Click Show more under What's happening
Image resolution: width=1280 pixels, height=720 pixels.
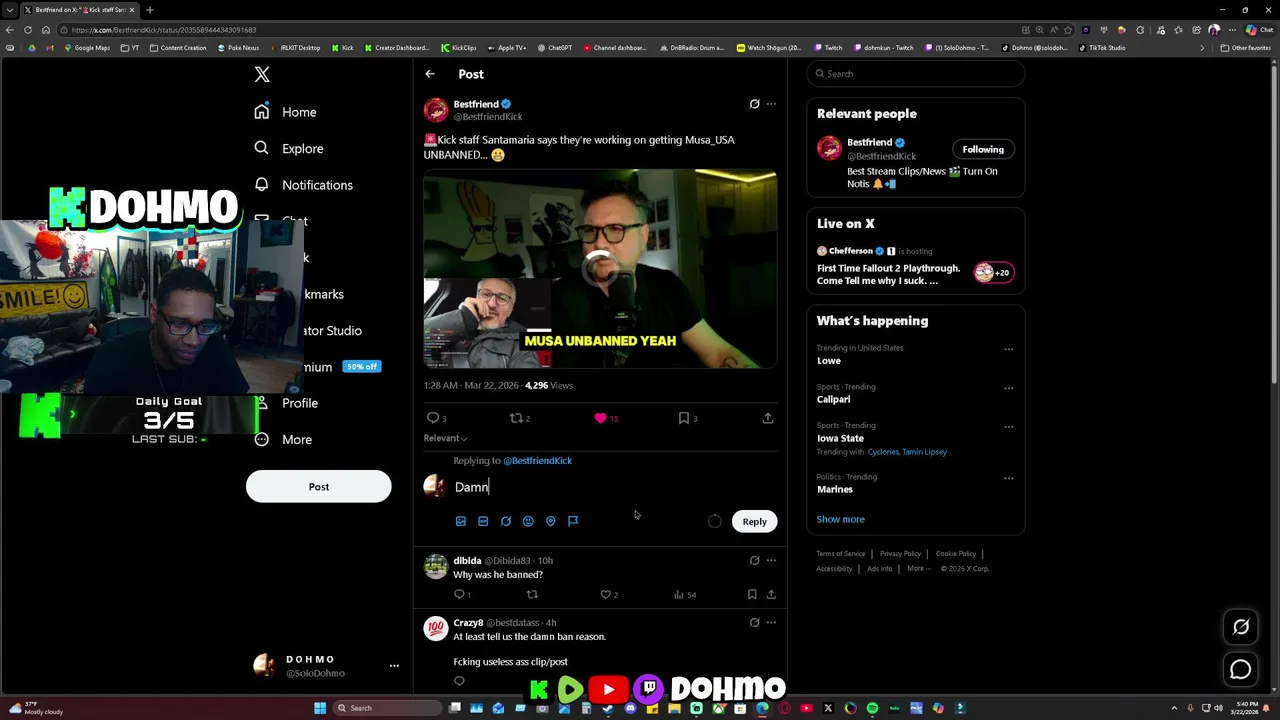840,519
